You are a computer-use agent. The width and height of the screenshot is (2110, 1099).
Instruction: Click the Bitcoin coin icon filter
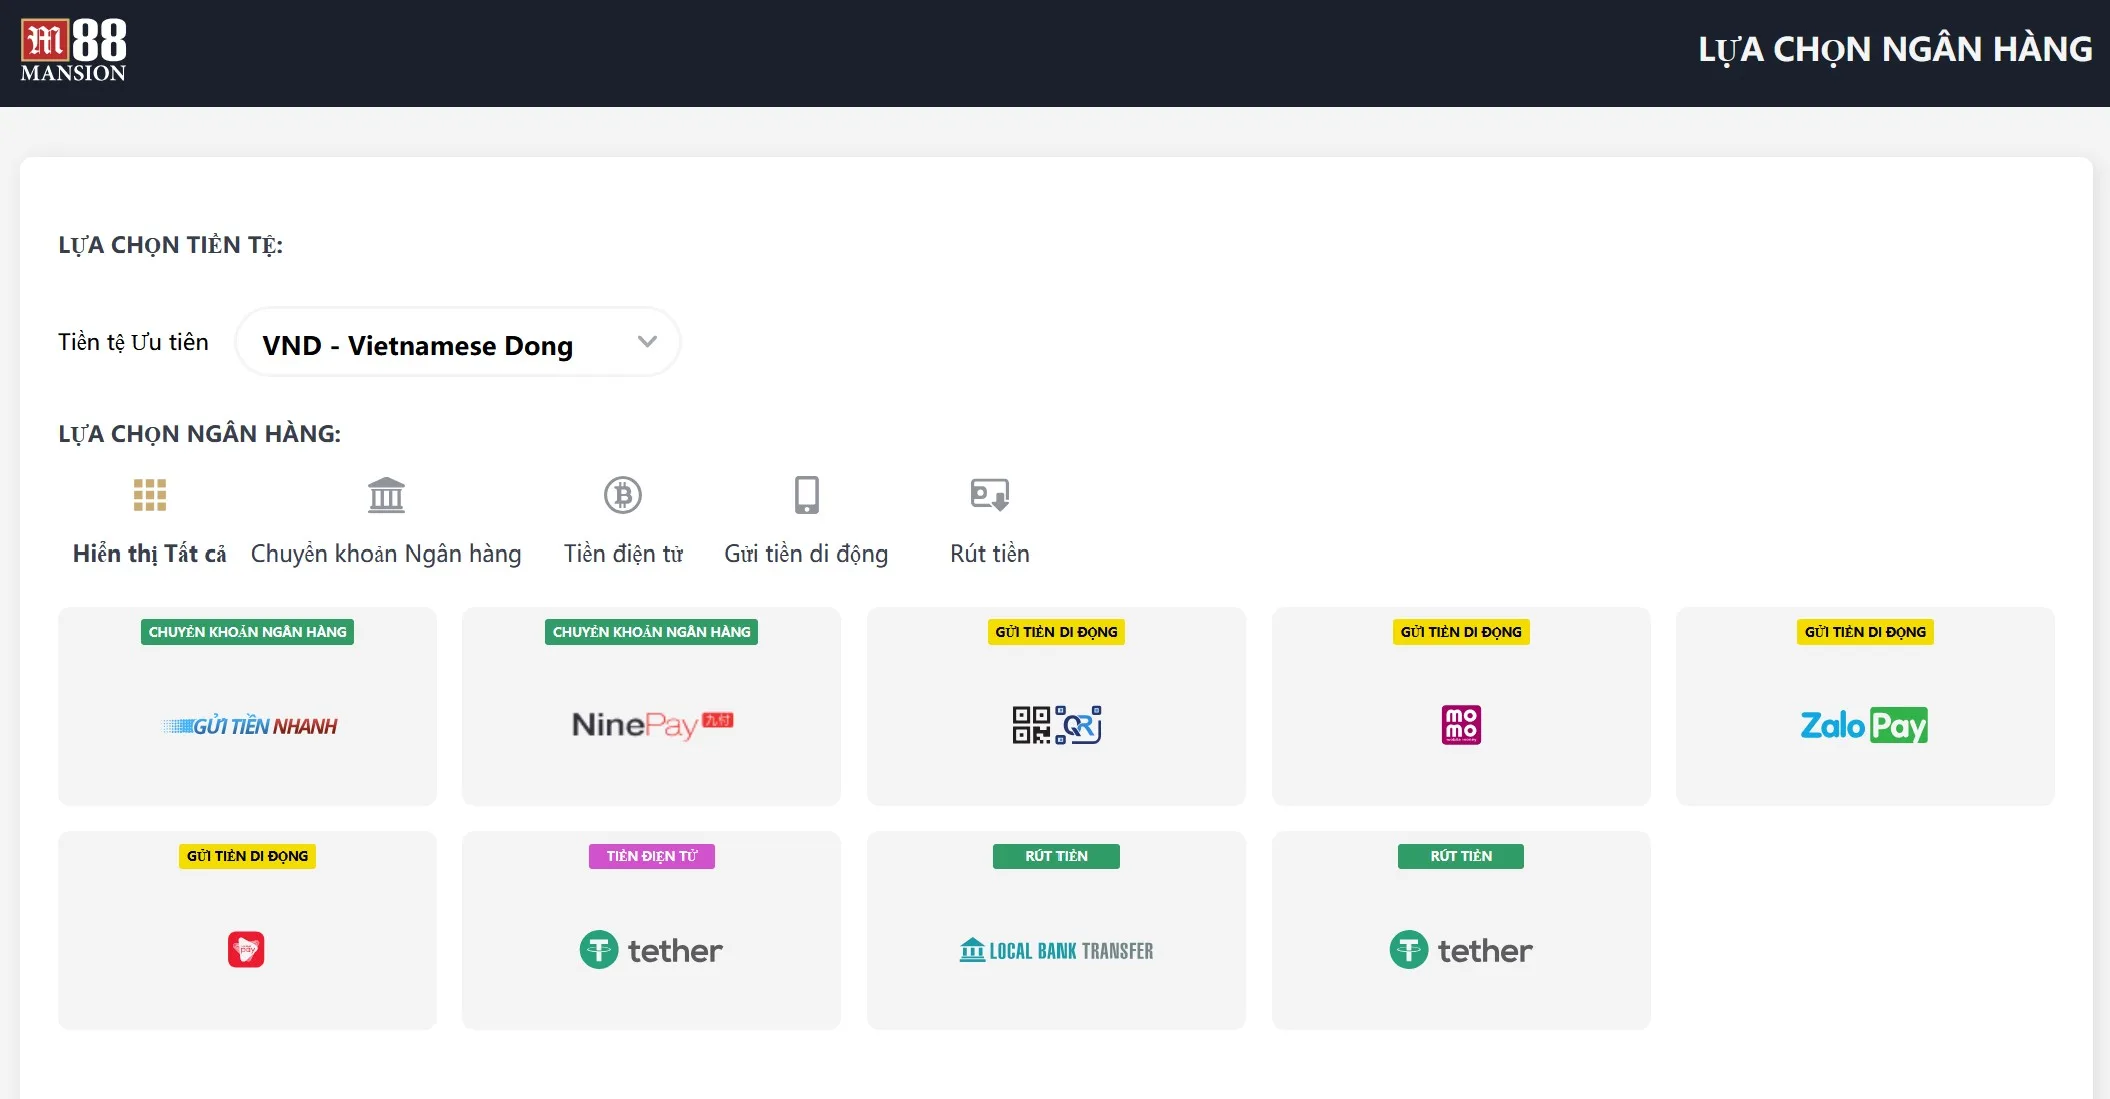pos(623,495)
